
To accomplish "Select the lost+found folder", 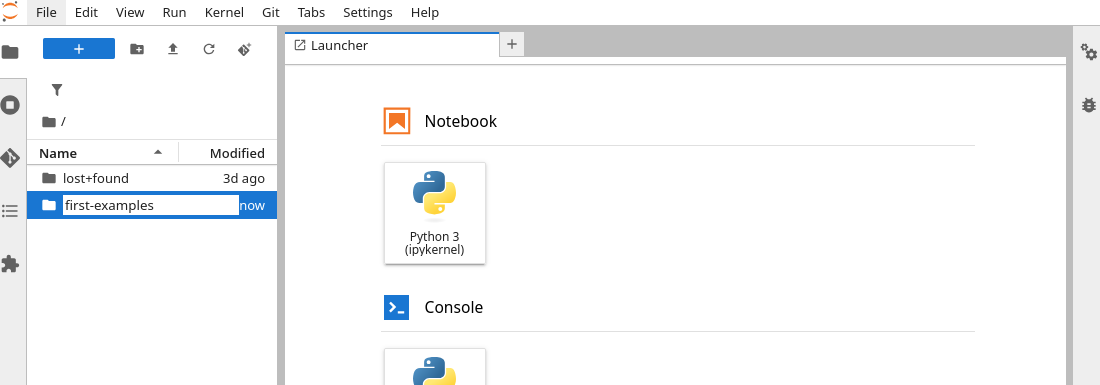I will click(x=152, y=178).
